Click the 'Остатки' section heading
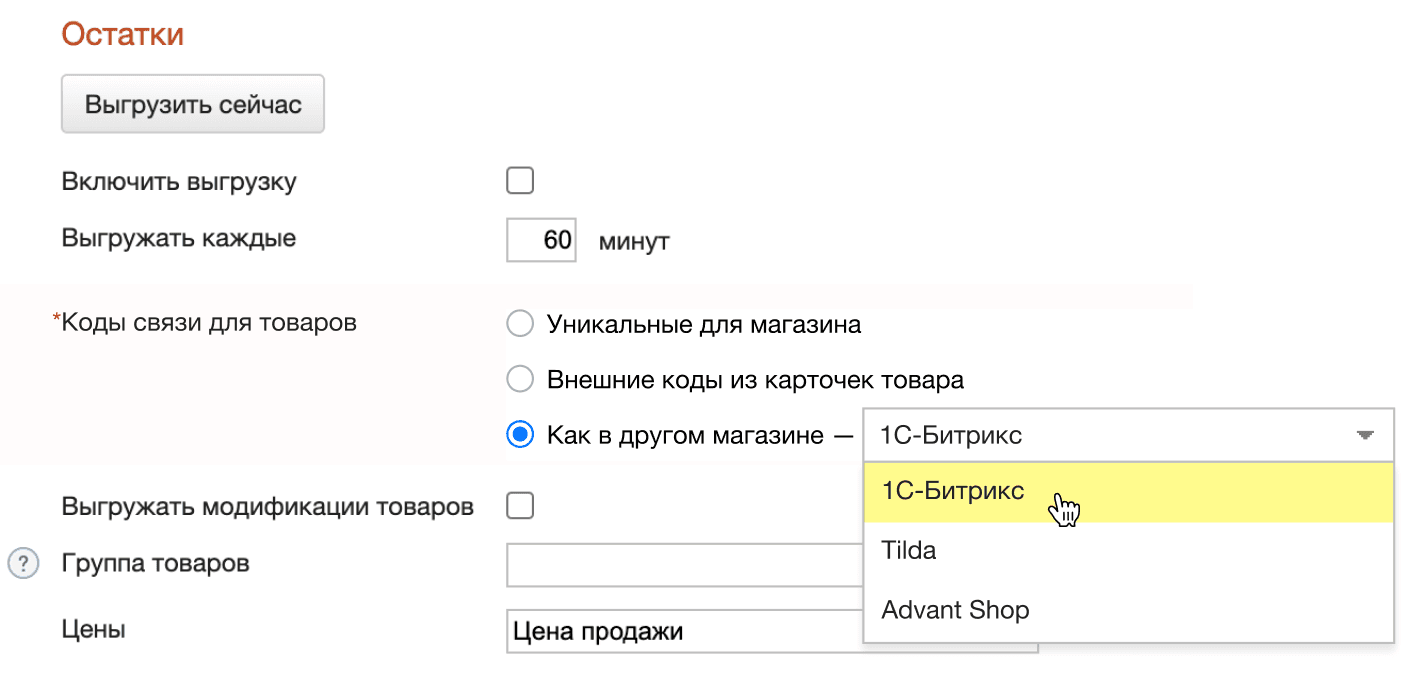The image size is (1407, 683). [x=122, y=32]
